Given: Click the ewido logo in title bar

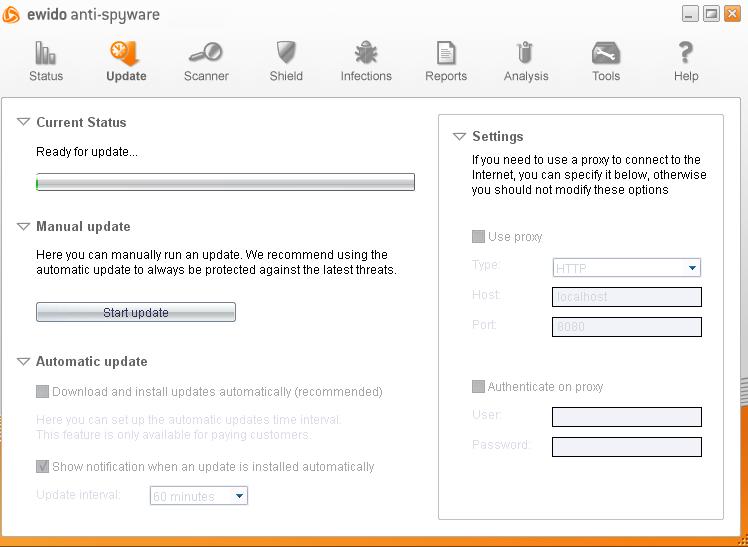Looking at the screenshot, I should click(x=11, y=14).
